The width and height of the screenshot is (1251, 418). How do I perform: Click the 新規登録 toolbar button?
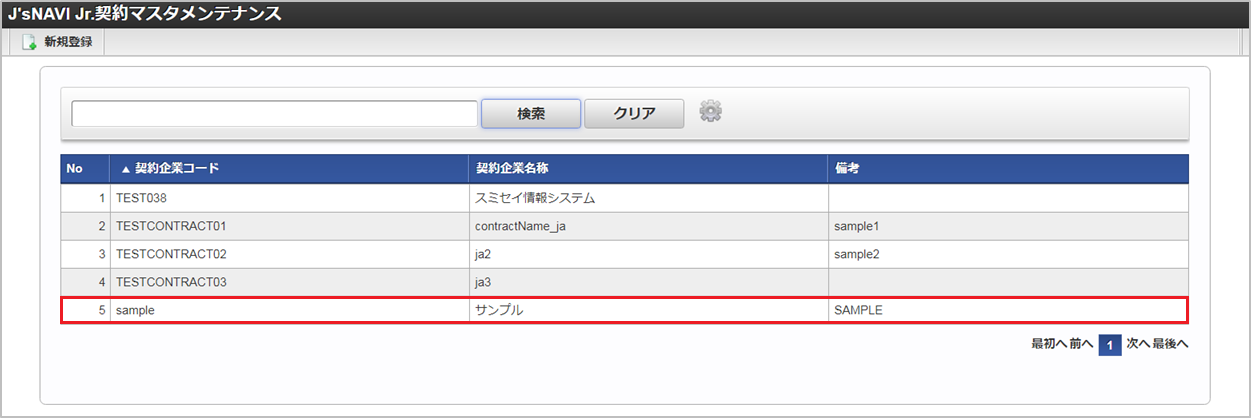coord(57,42)
